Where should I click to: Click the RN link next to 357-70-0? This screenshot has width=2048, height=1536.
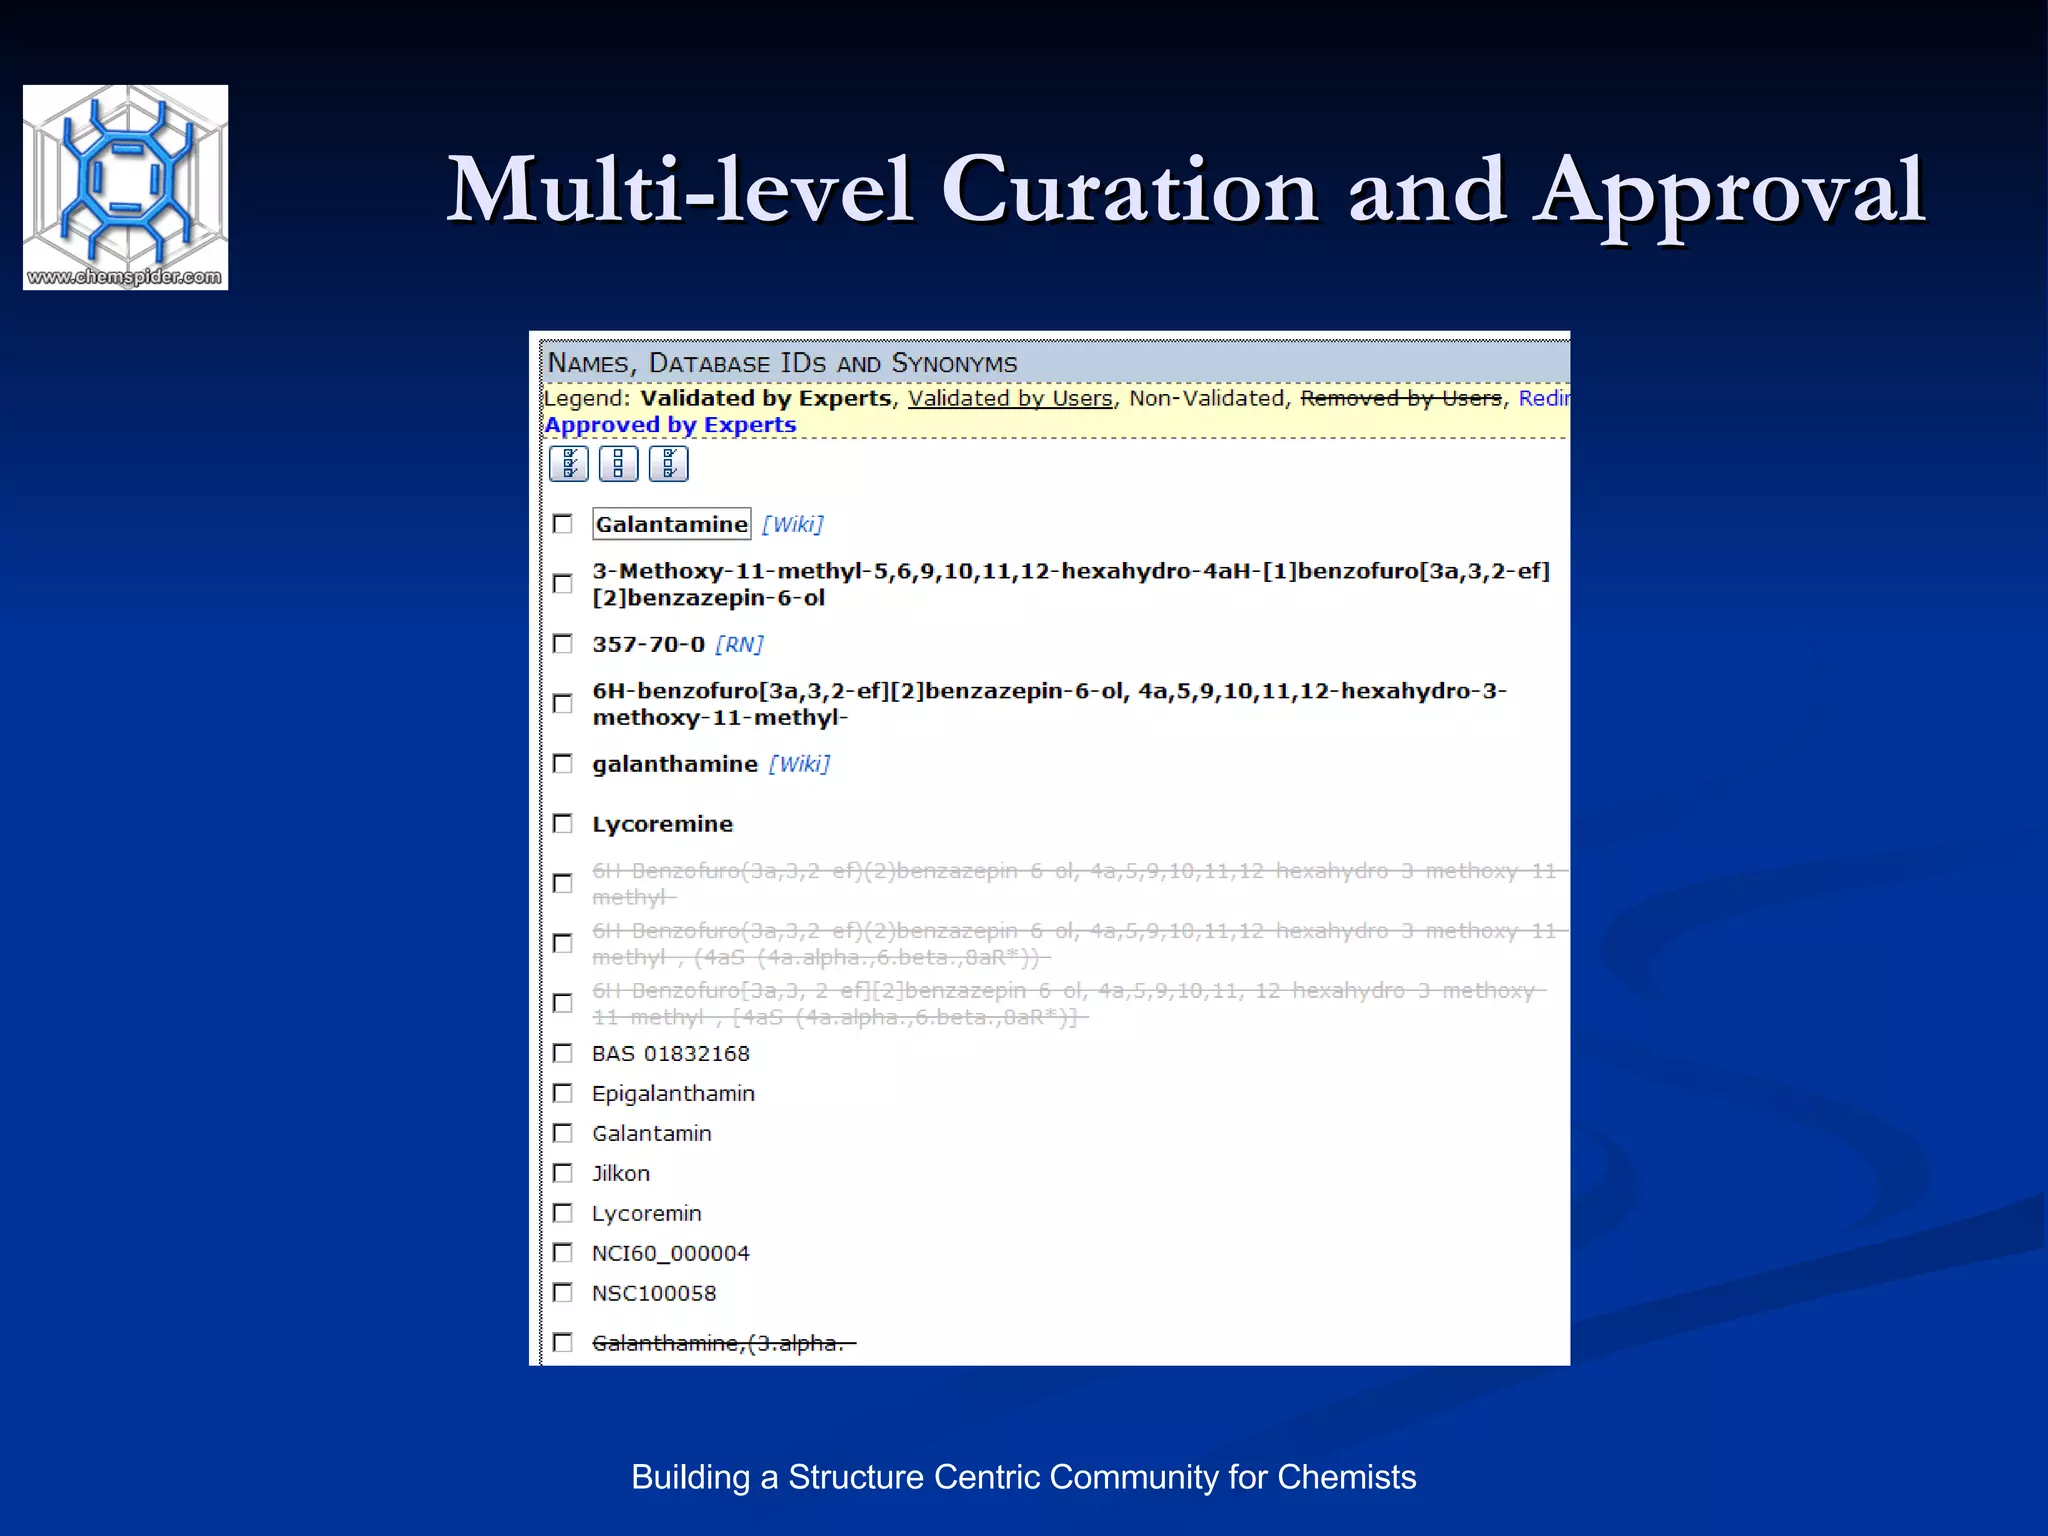[740, 644]
